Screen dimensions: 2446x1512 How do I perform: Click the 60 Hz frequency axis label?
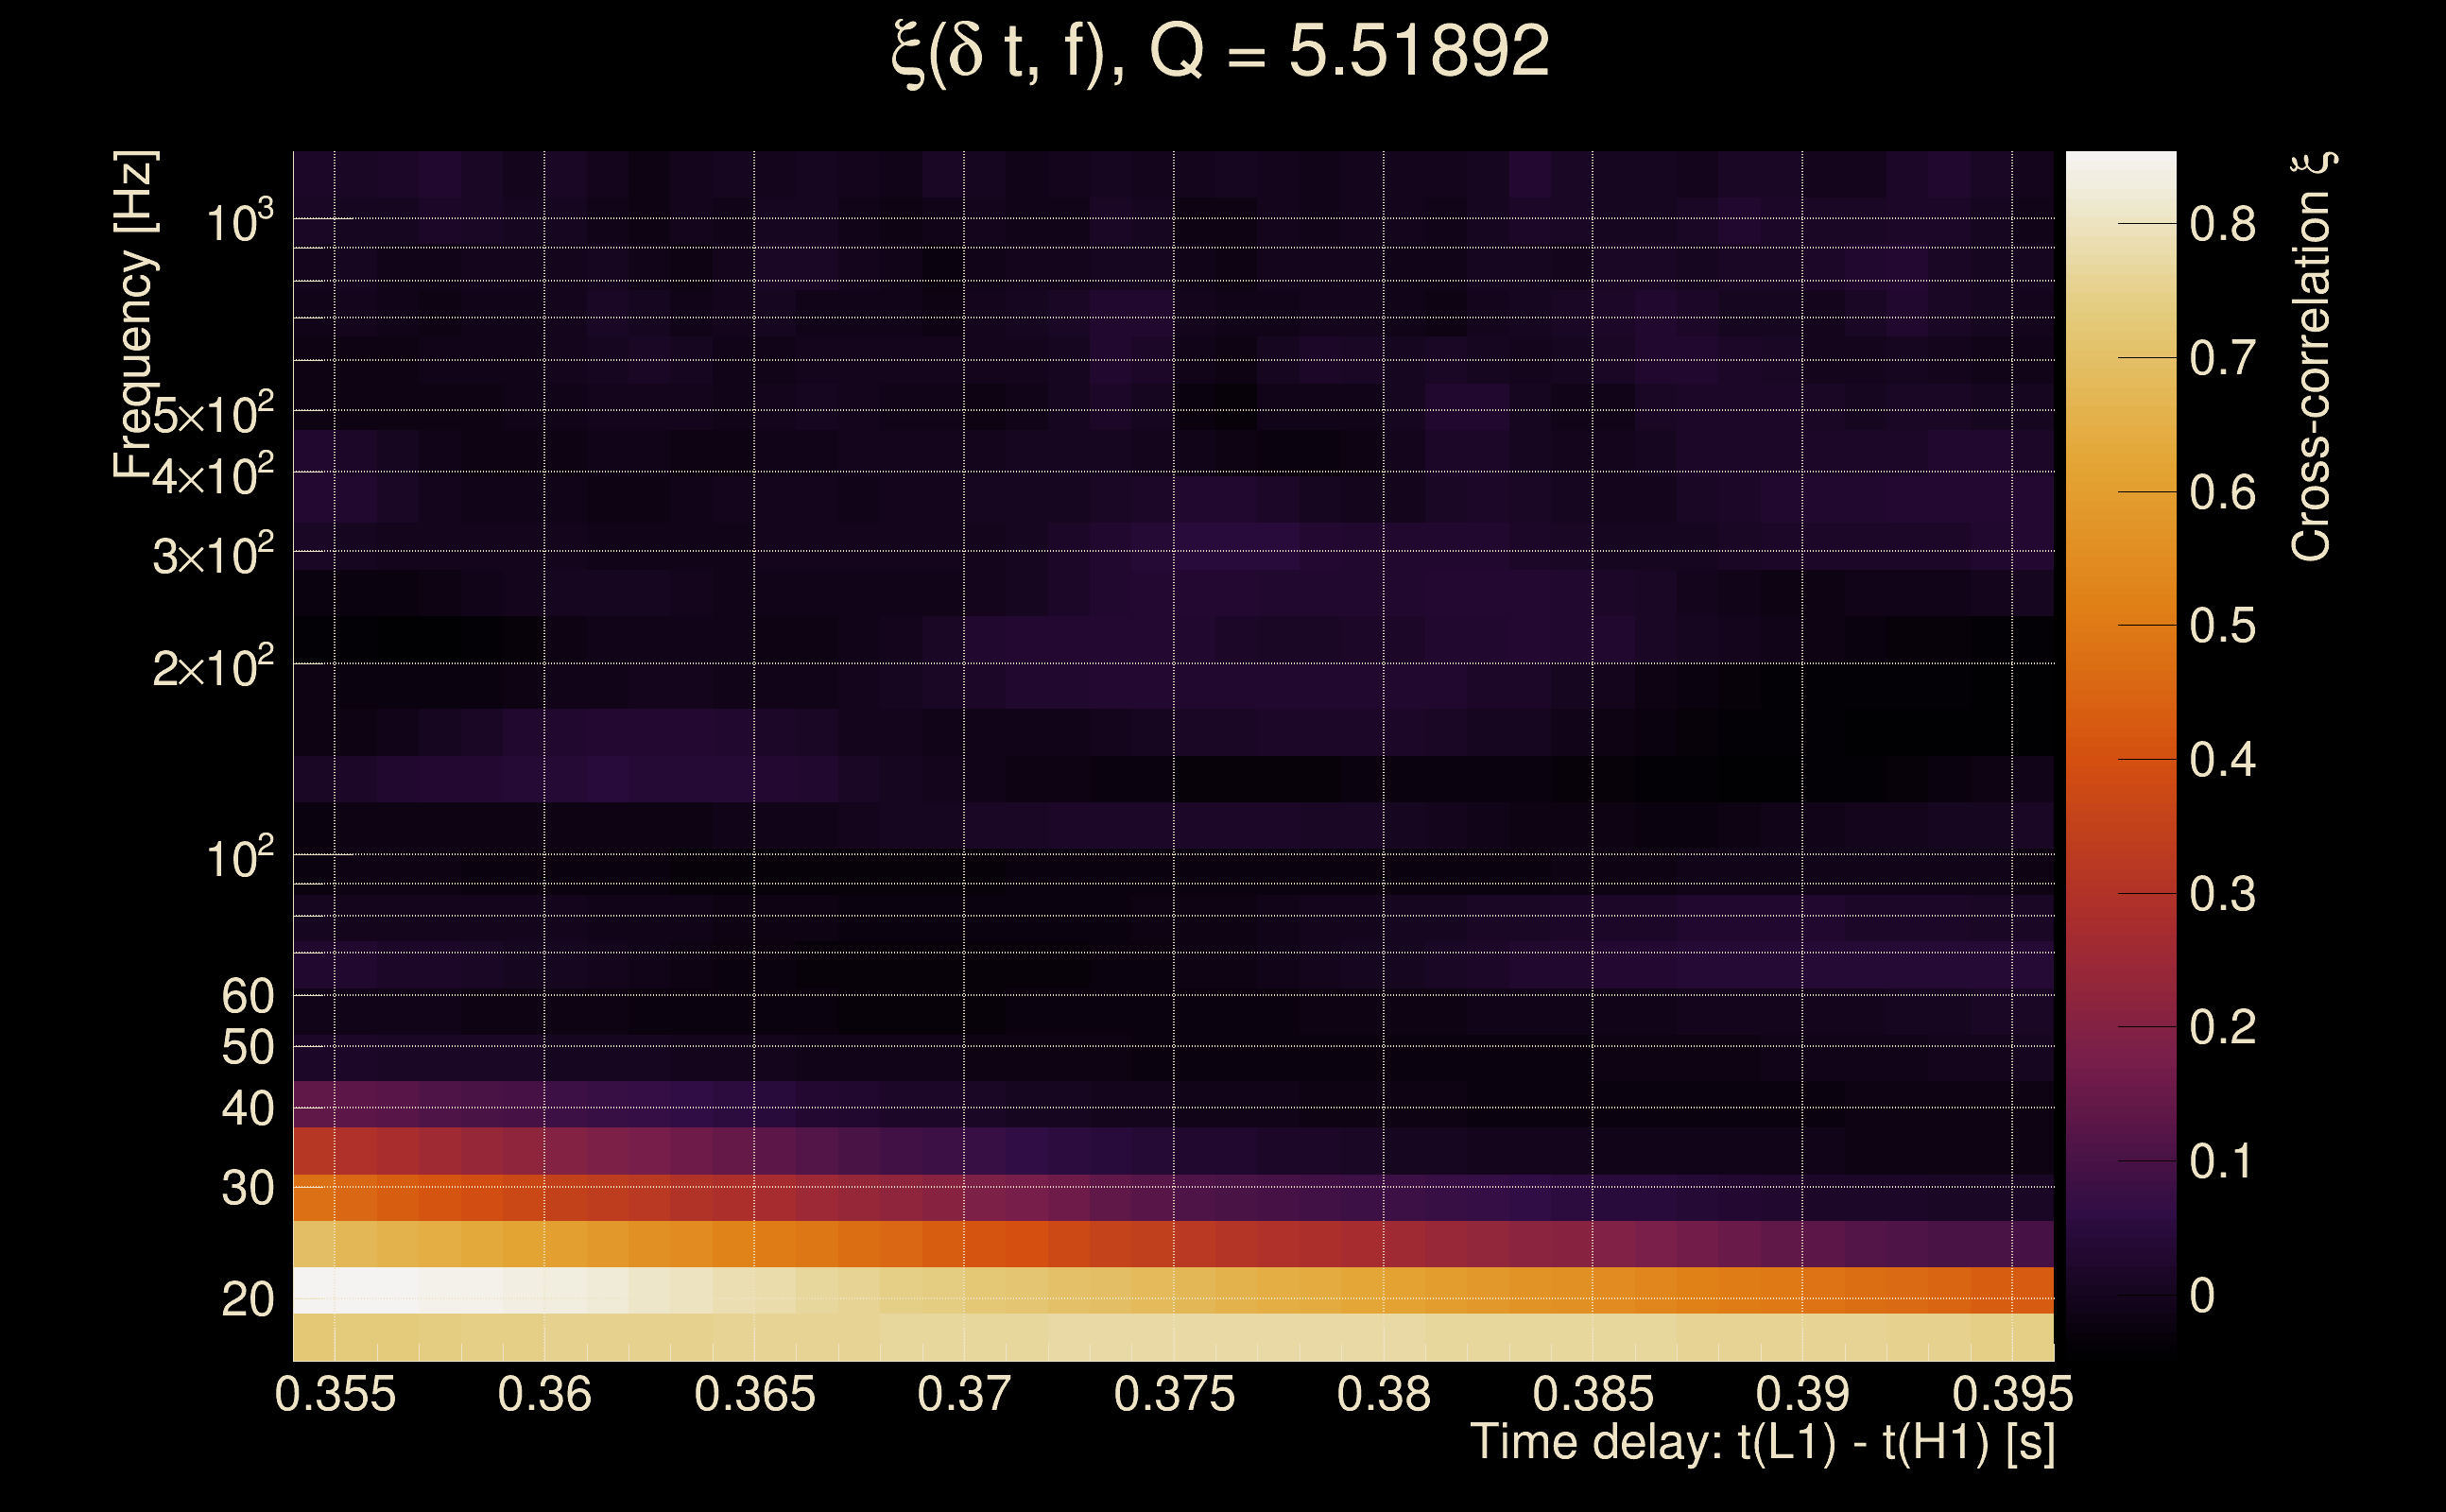[247, 996]
